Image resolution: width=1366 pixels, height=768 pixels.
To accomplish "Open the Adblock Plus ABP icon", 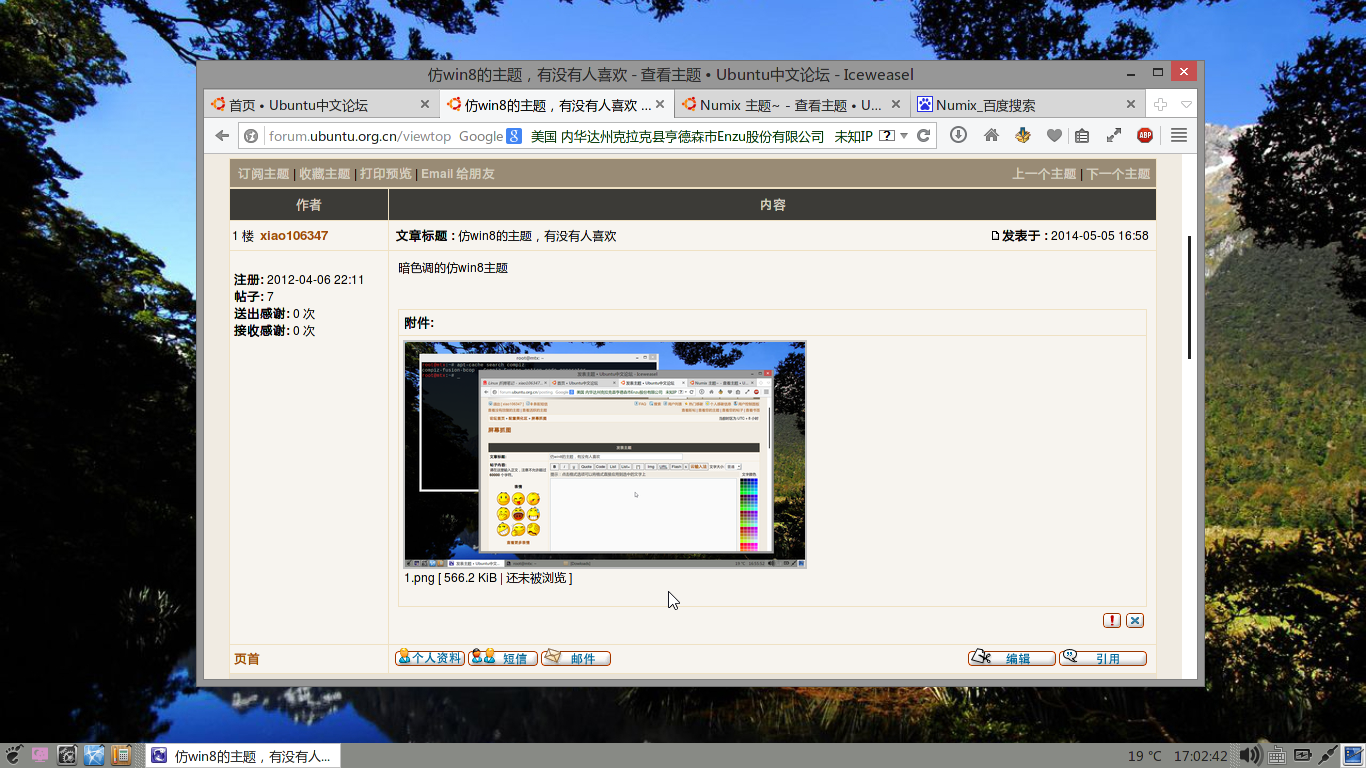I will coord(1145,135).
